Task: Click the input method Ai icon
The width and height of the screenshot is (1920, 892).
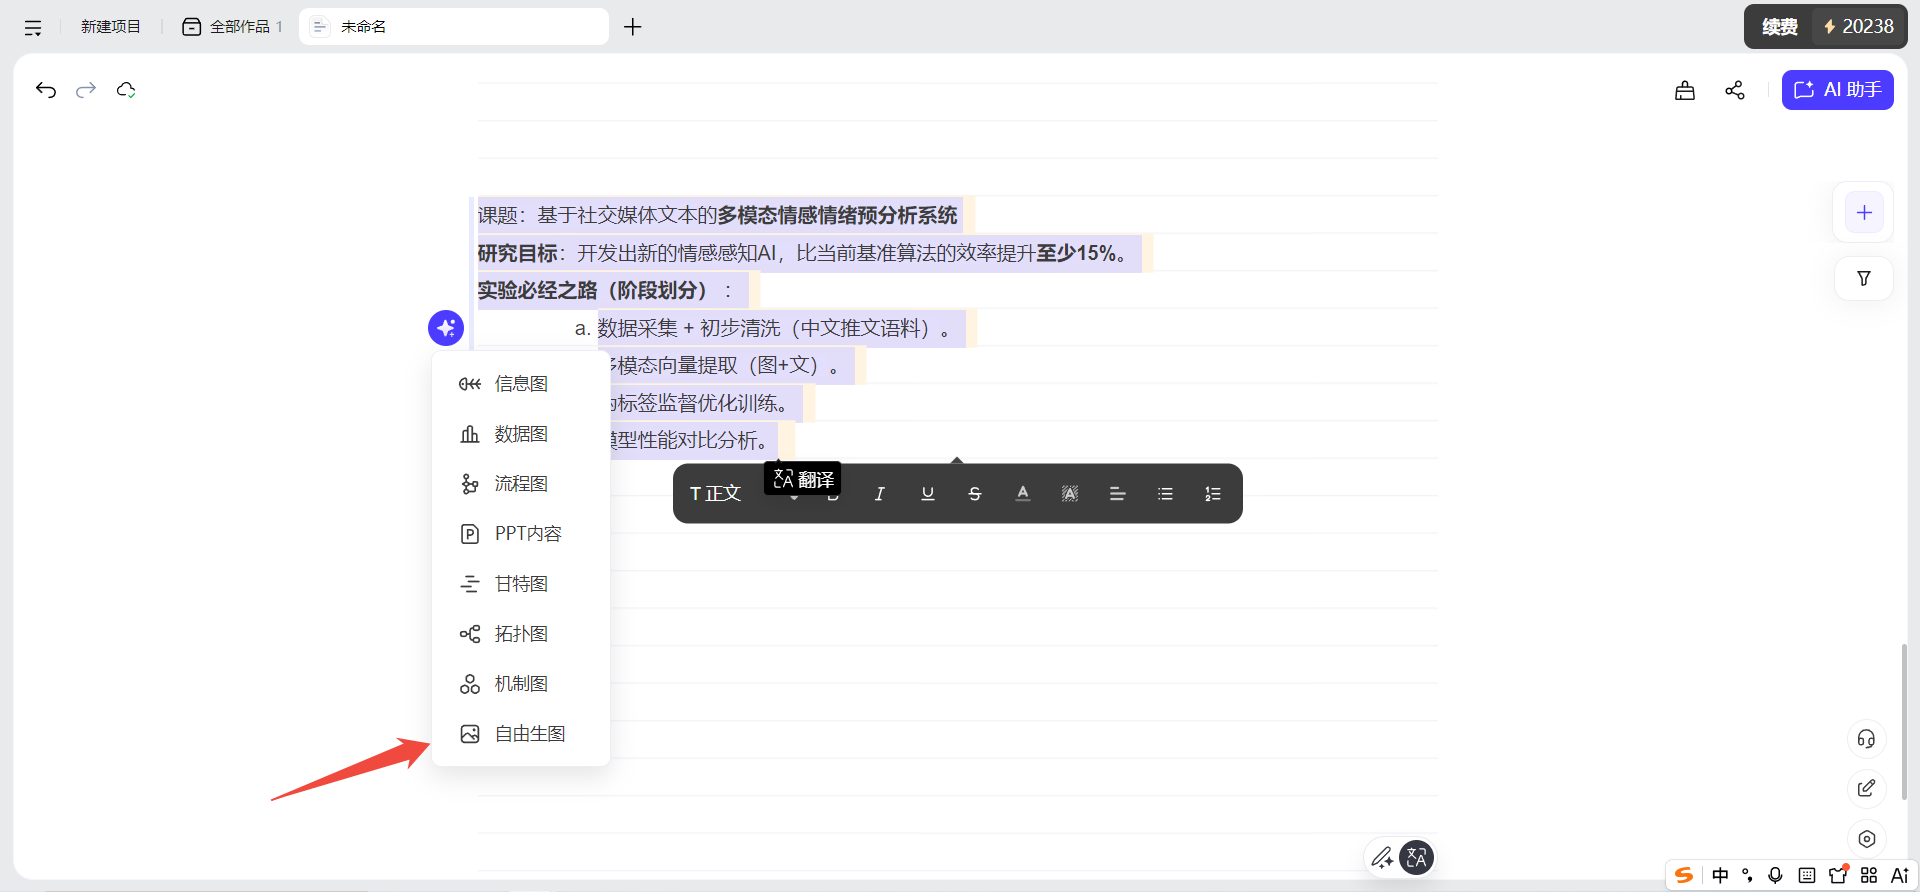Action: pyautogui.click(x=1900, y=875)
